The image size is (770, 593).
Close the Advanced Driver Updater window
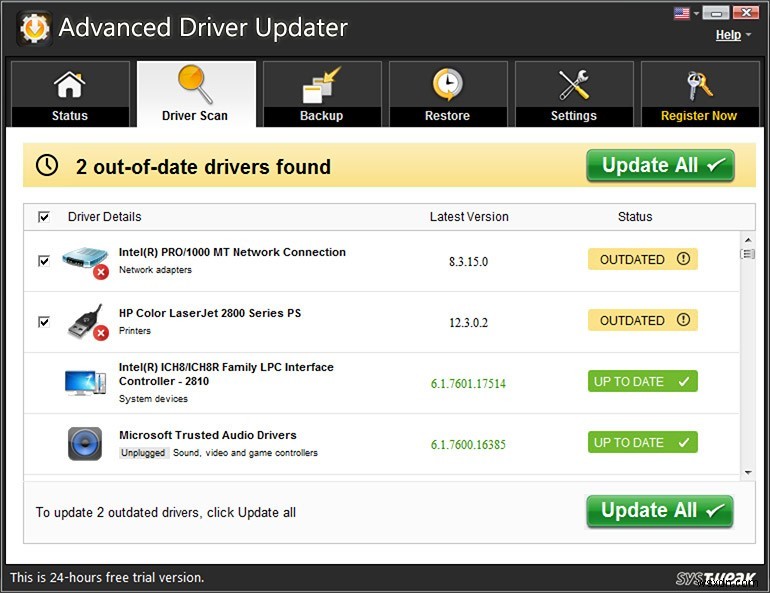point(745,13)
